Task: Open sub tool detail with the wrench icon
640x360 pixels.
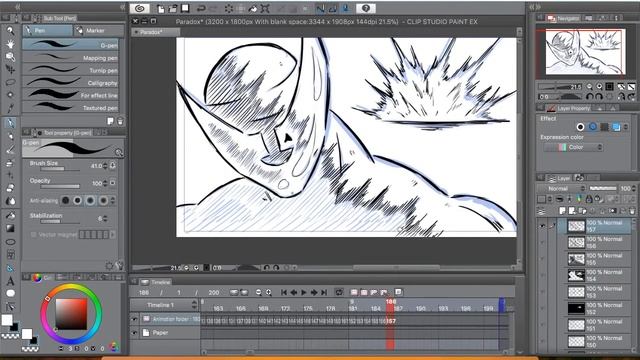Action: 119,266
